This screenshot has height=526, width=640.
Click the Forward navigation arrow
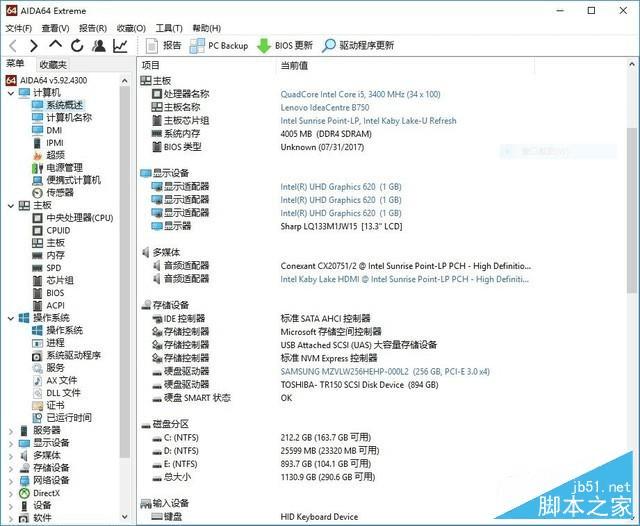[x=34, y=45]
